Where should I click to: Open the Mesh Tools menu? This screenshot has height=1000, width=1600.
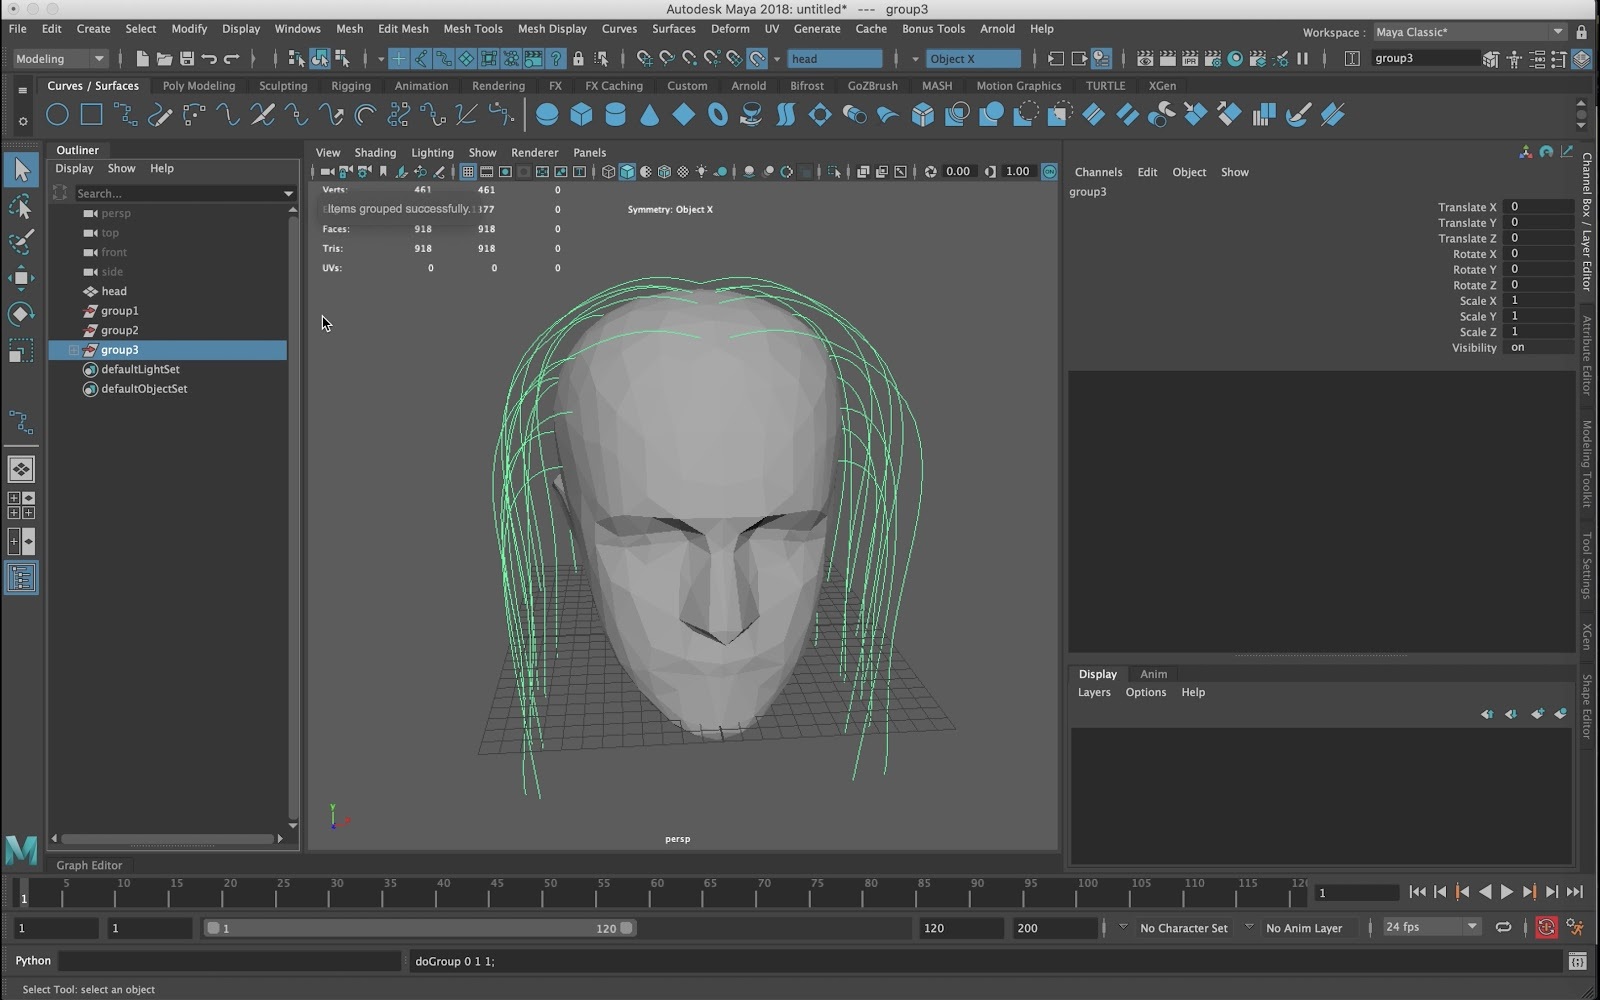(x=472, y=29)
